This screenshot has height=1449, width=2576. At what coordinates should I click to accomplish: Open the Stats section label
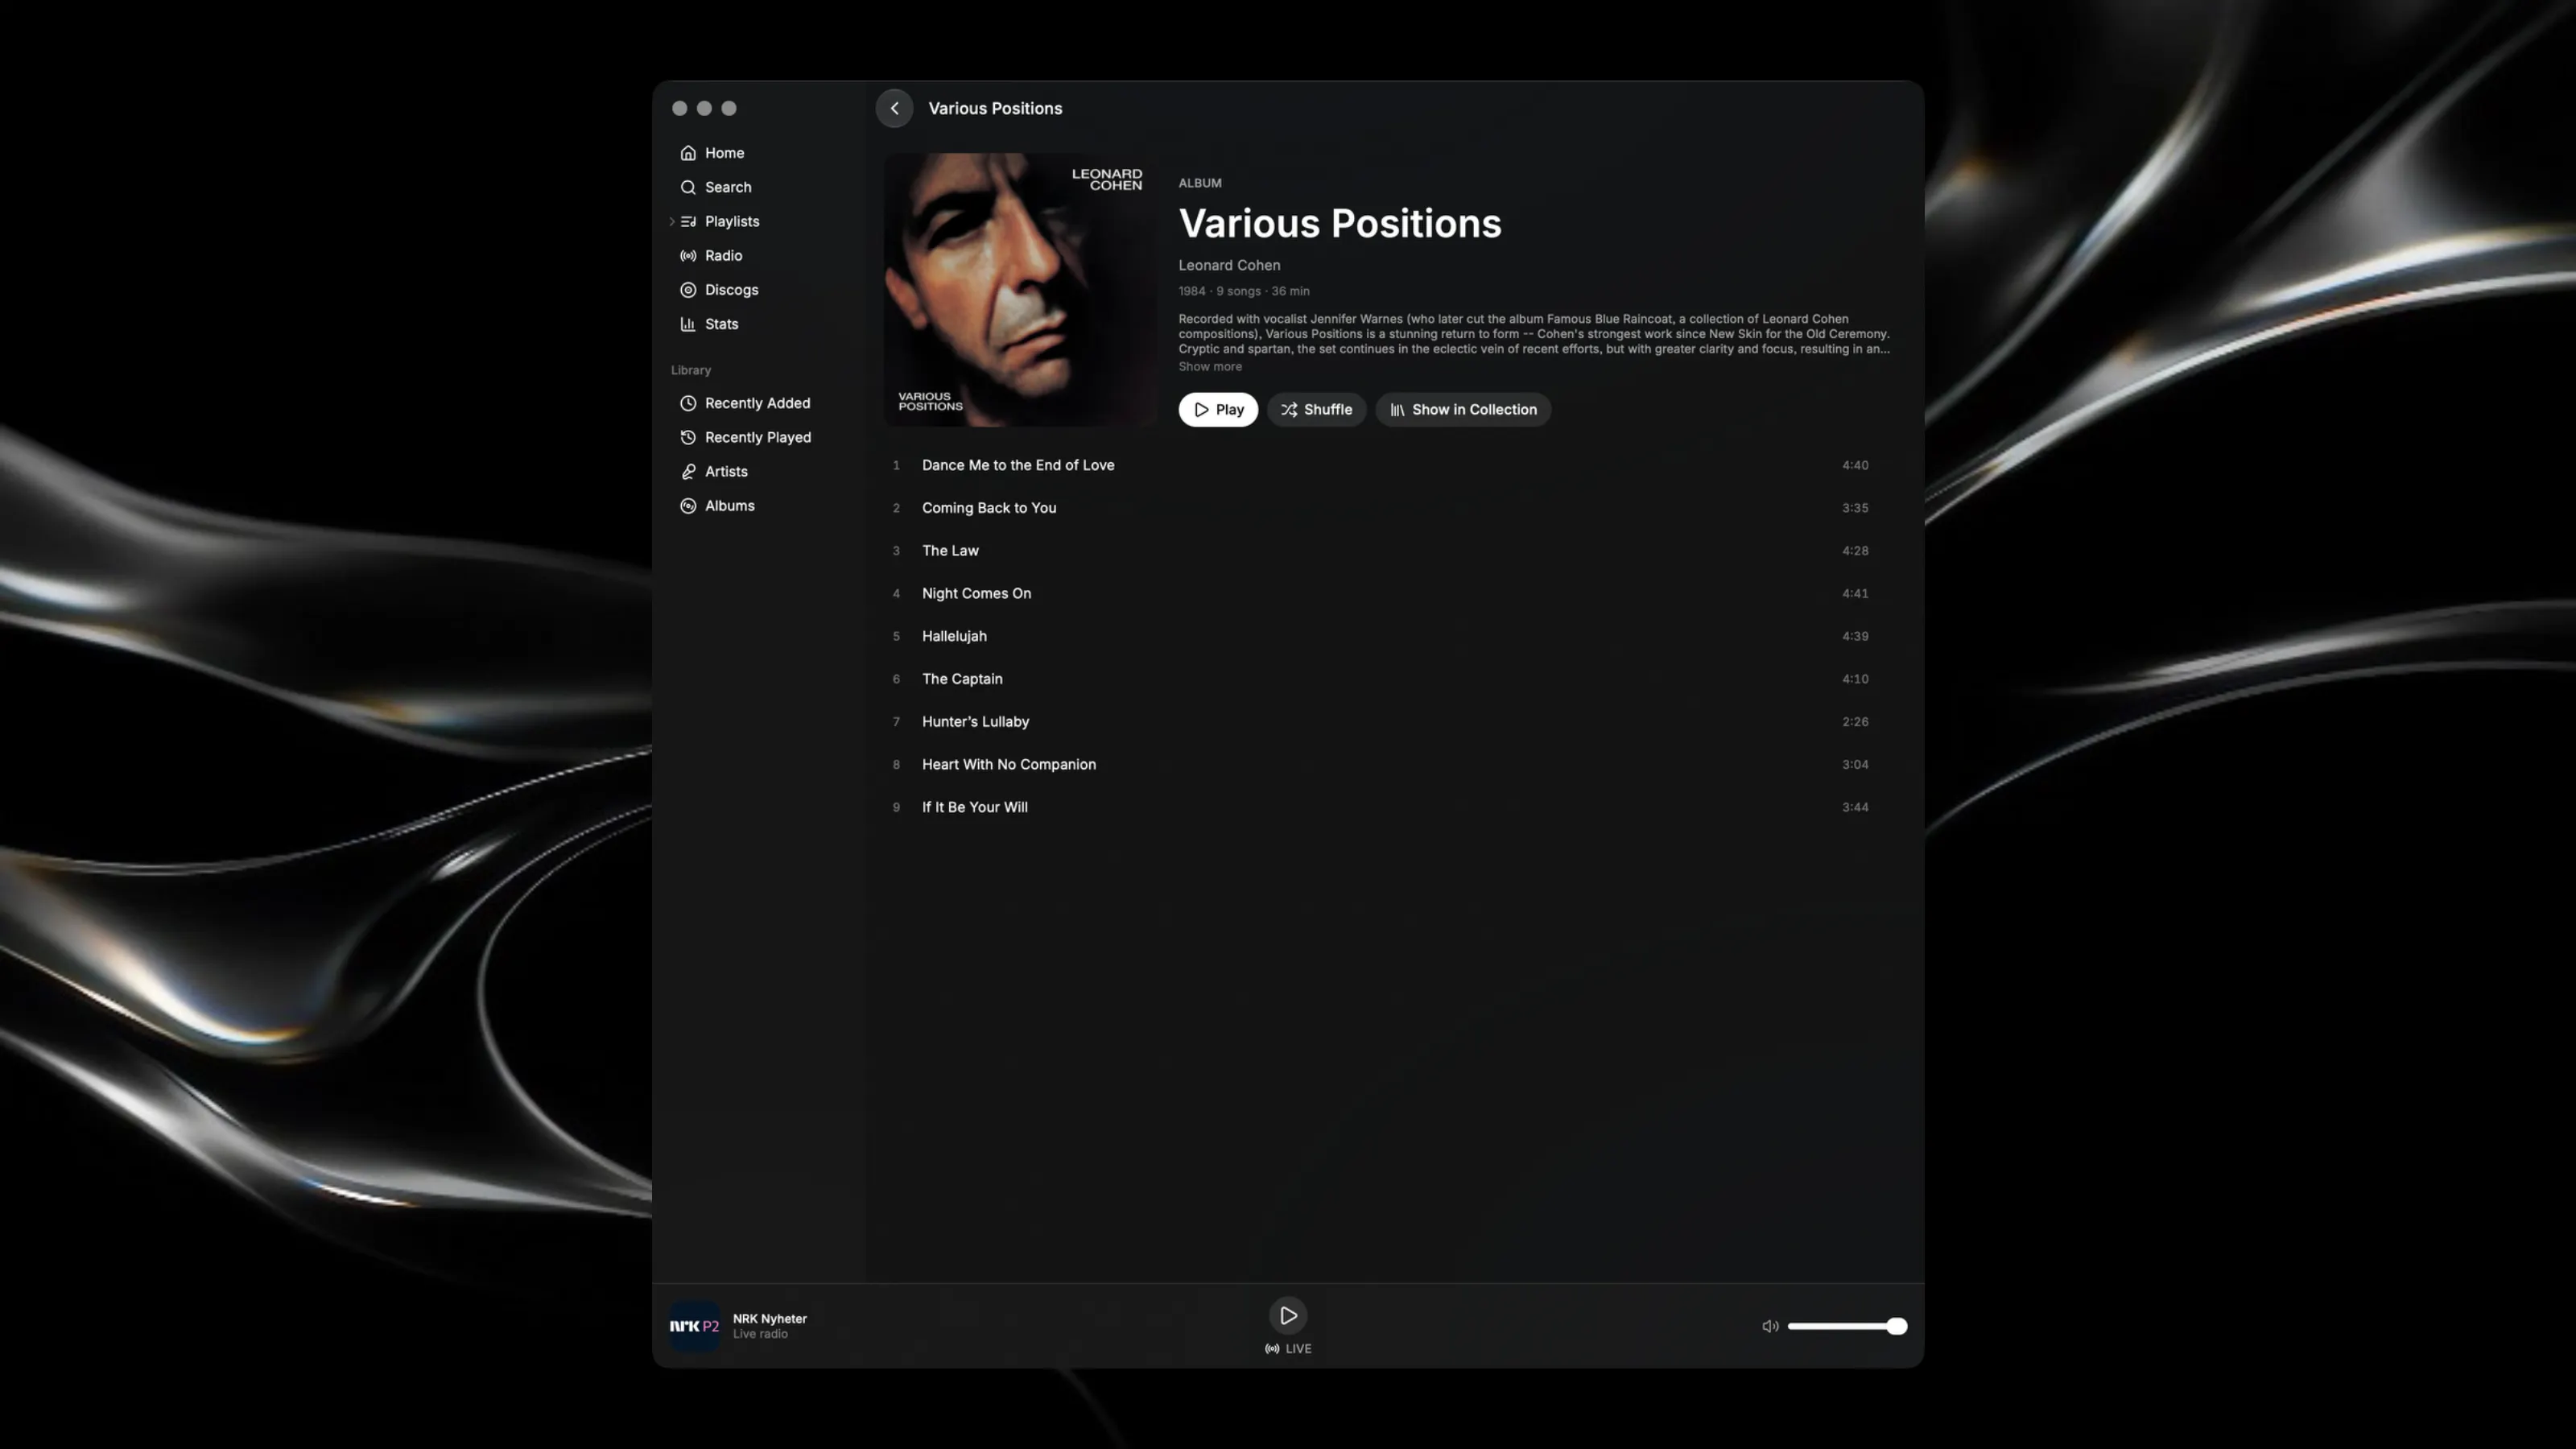(721, 324)
